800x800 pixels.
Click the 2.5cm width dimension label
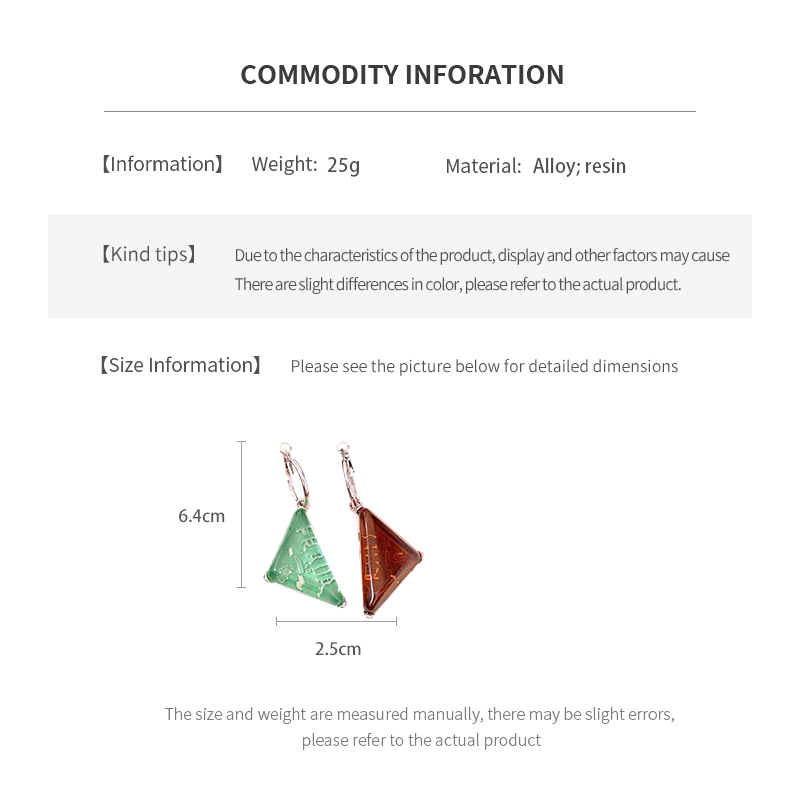coord(338,649)
